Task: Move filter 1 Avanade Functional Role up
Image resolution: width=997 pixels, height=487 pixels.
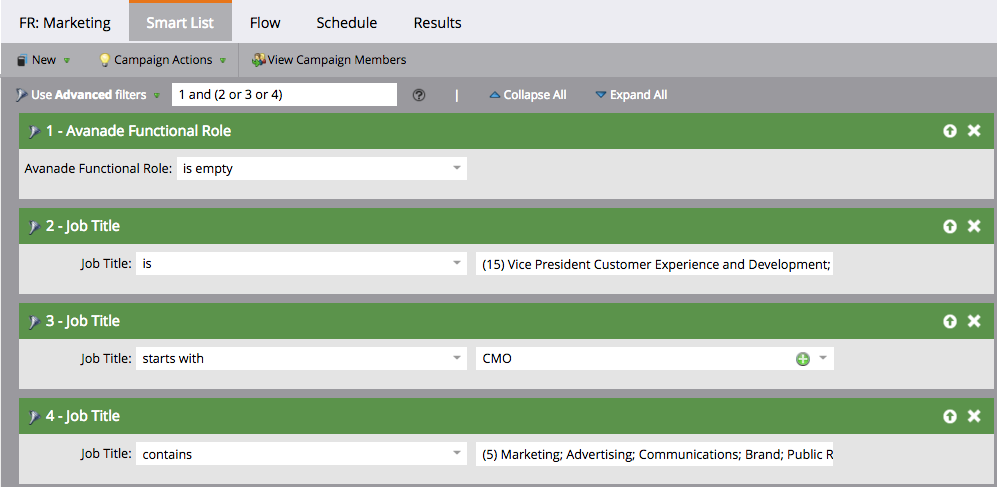Action: point(949,131)
